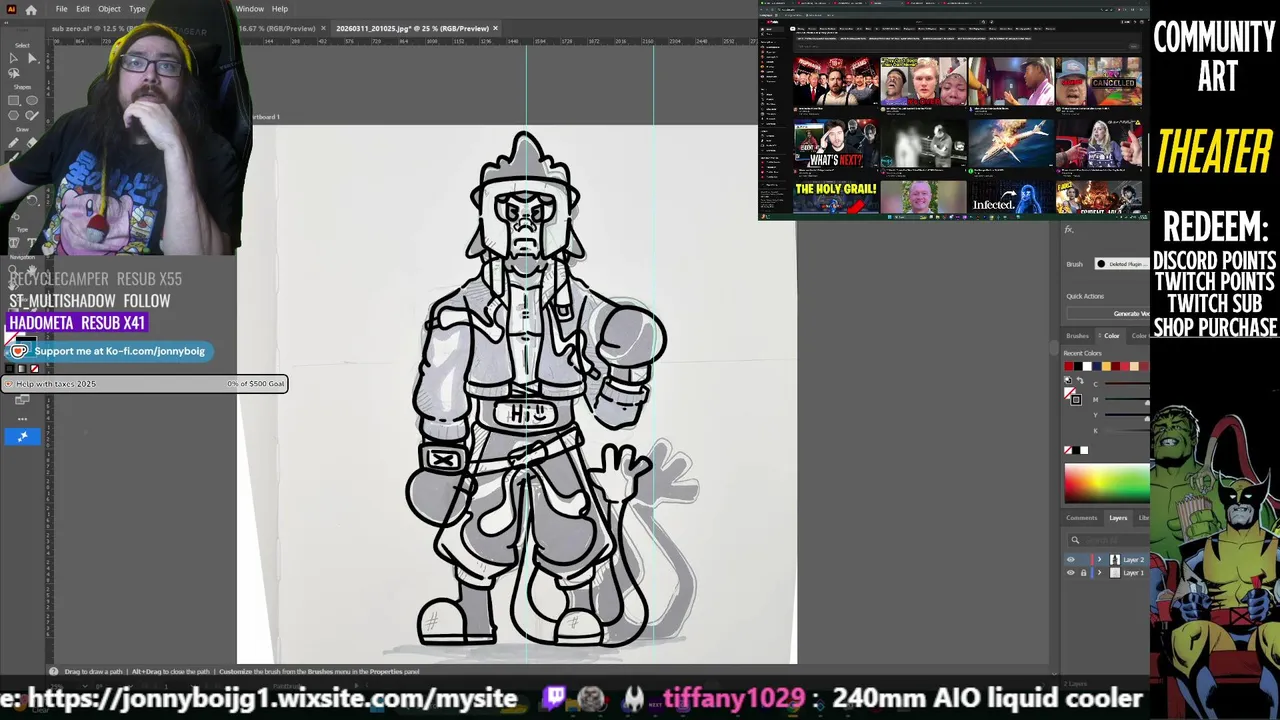1280x720 pixels.
Task: Click the Change Screen Mode icon
Action: pyautogui.click(x=22, y=401)
